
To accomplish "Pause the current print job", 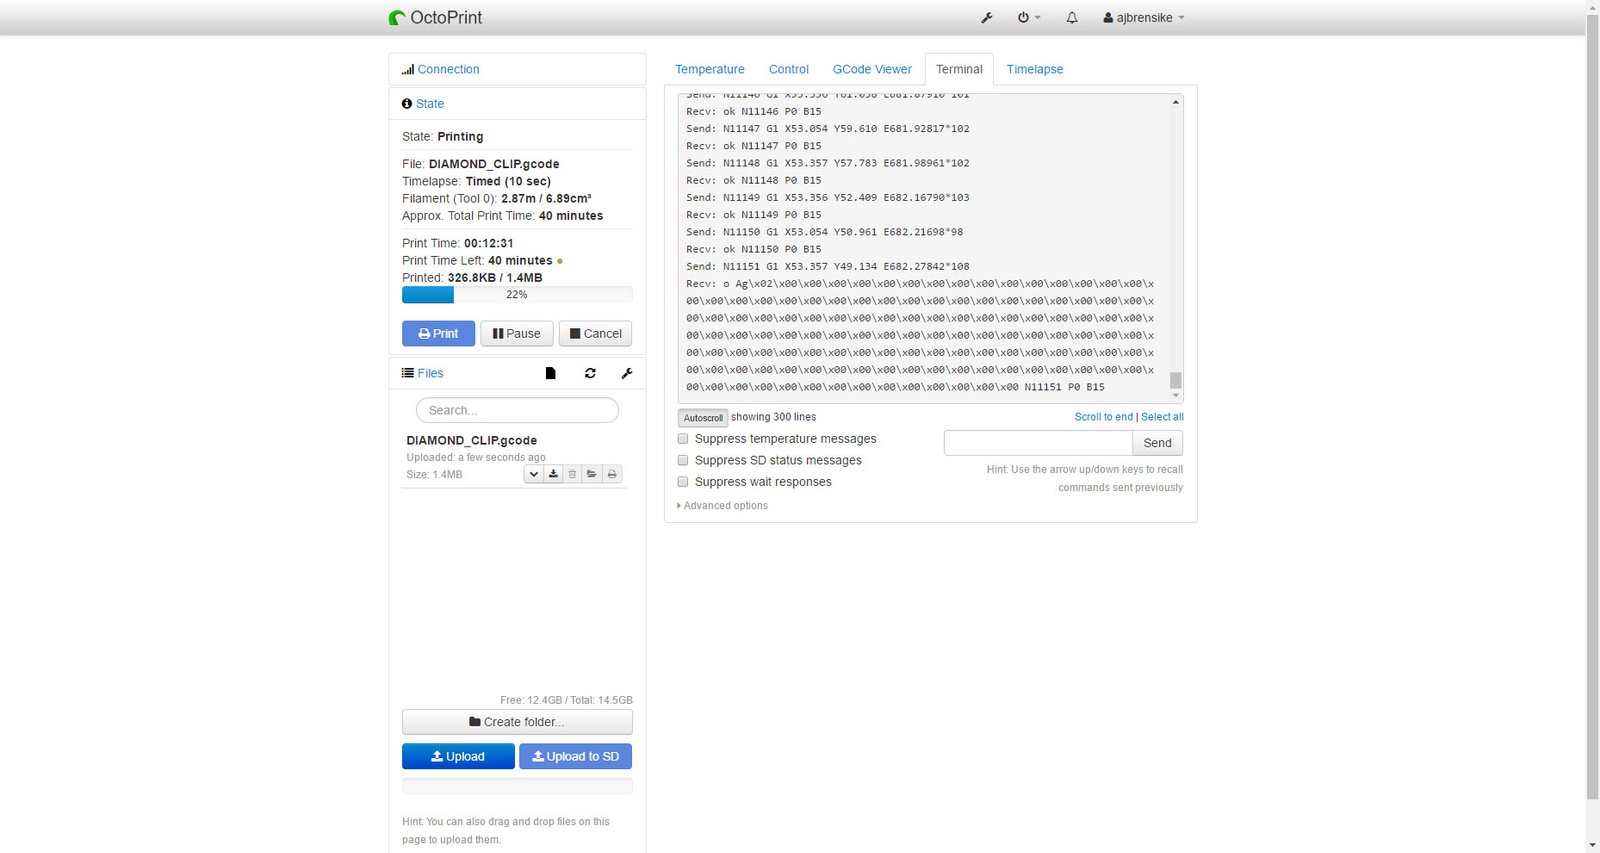I will pos(517,334).
